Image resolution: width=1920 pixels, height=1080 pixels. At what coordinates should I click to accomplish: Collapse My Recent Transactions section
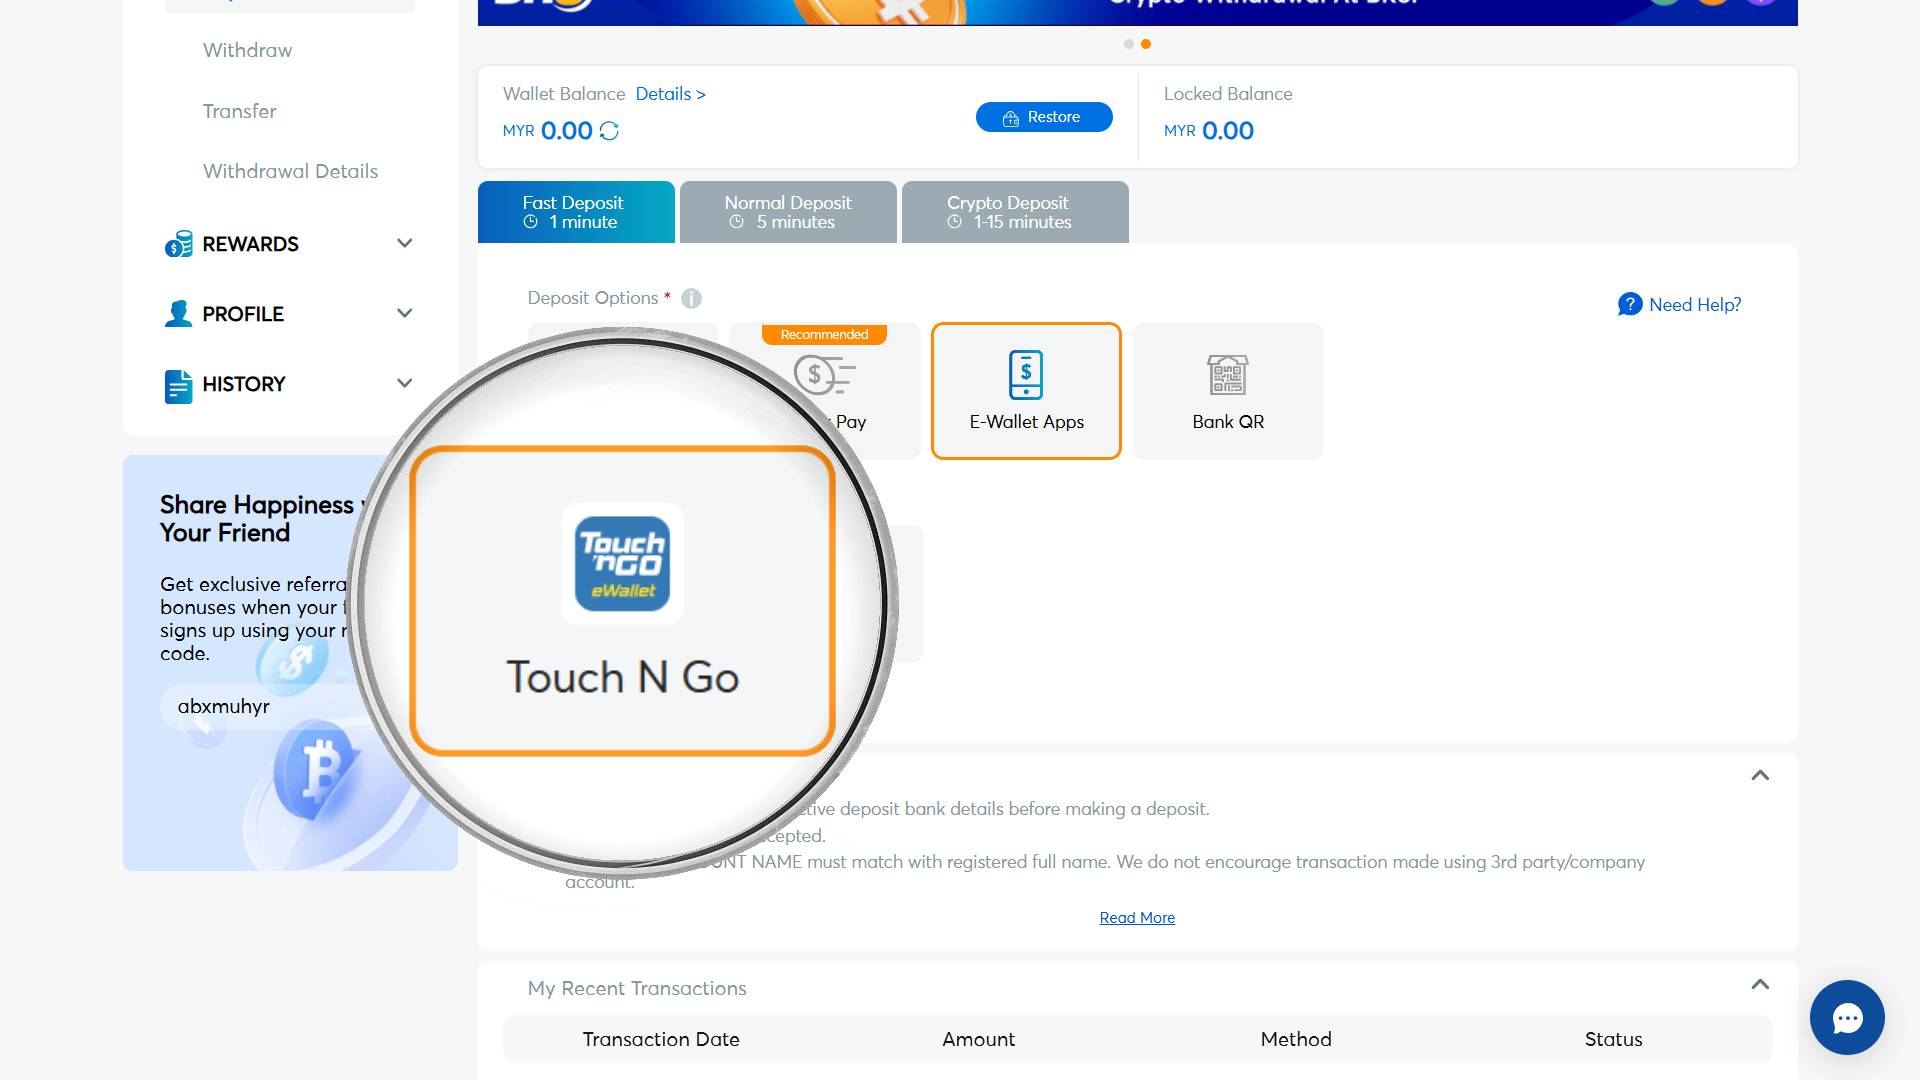(x=1760, y=984)
